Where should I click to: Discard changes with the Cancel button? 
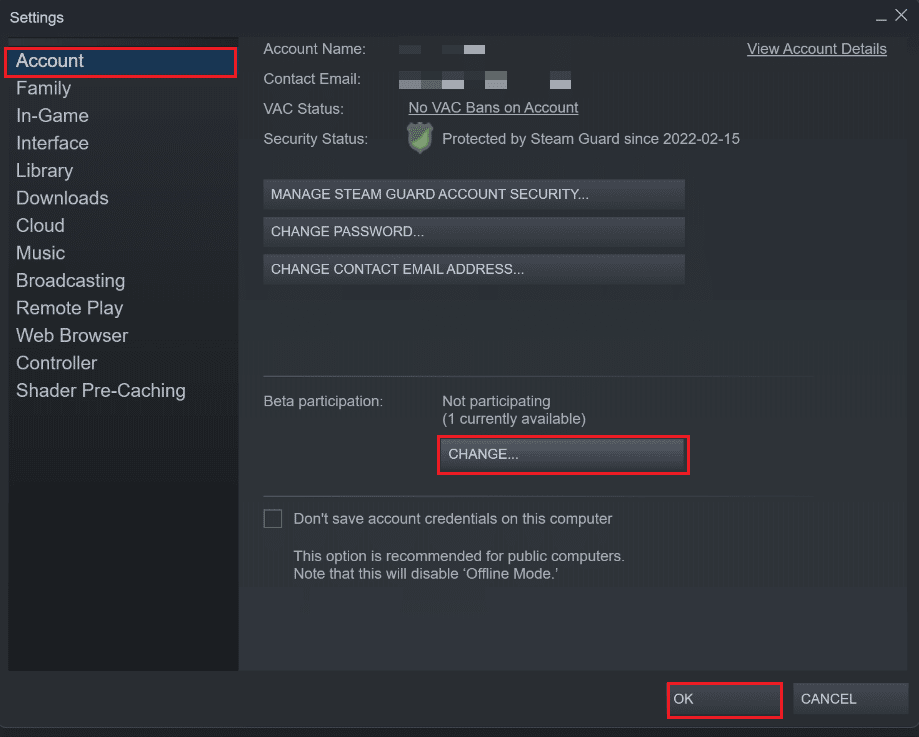[x=850, y=699]
